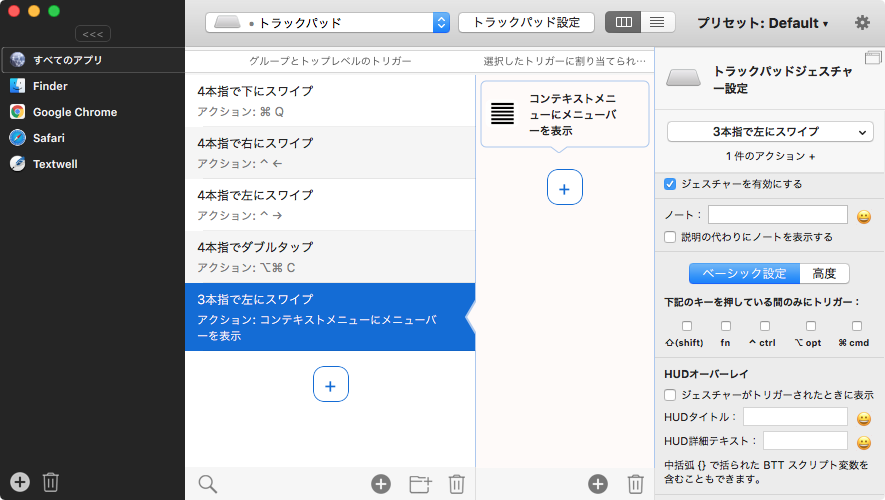The height and width of the screenshot is (500, 885).
Task: Click the plus box below the assigned action
Action: coord(564,187)
